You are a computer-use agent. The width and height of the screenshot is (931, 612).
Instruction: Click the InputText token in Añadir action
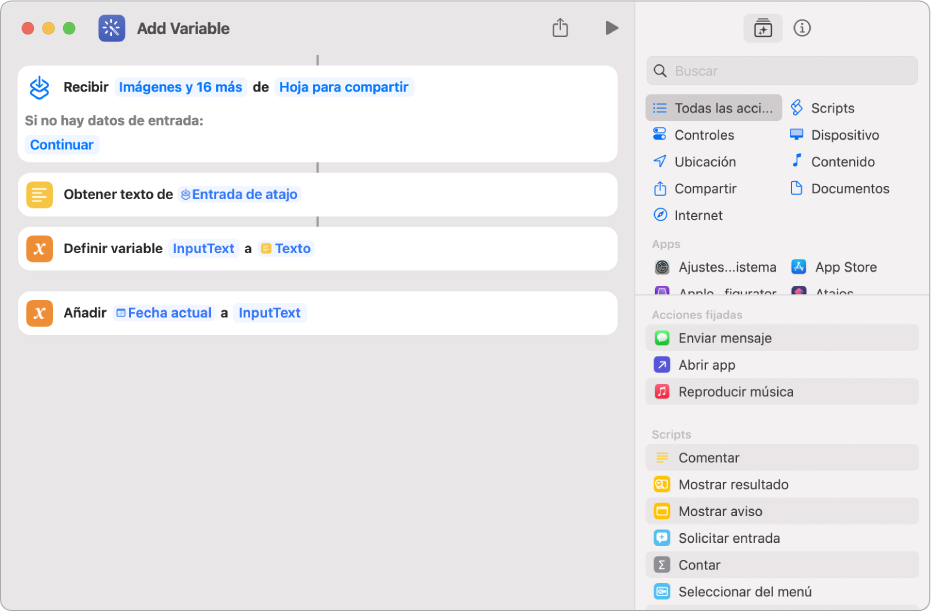tap(270, 313)
